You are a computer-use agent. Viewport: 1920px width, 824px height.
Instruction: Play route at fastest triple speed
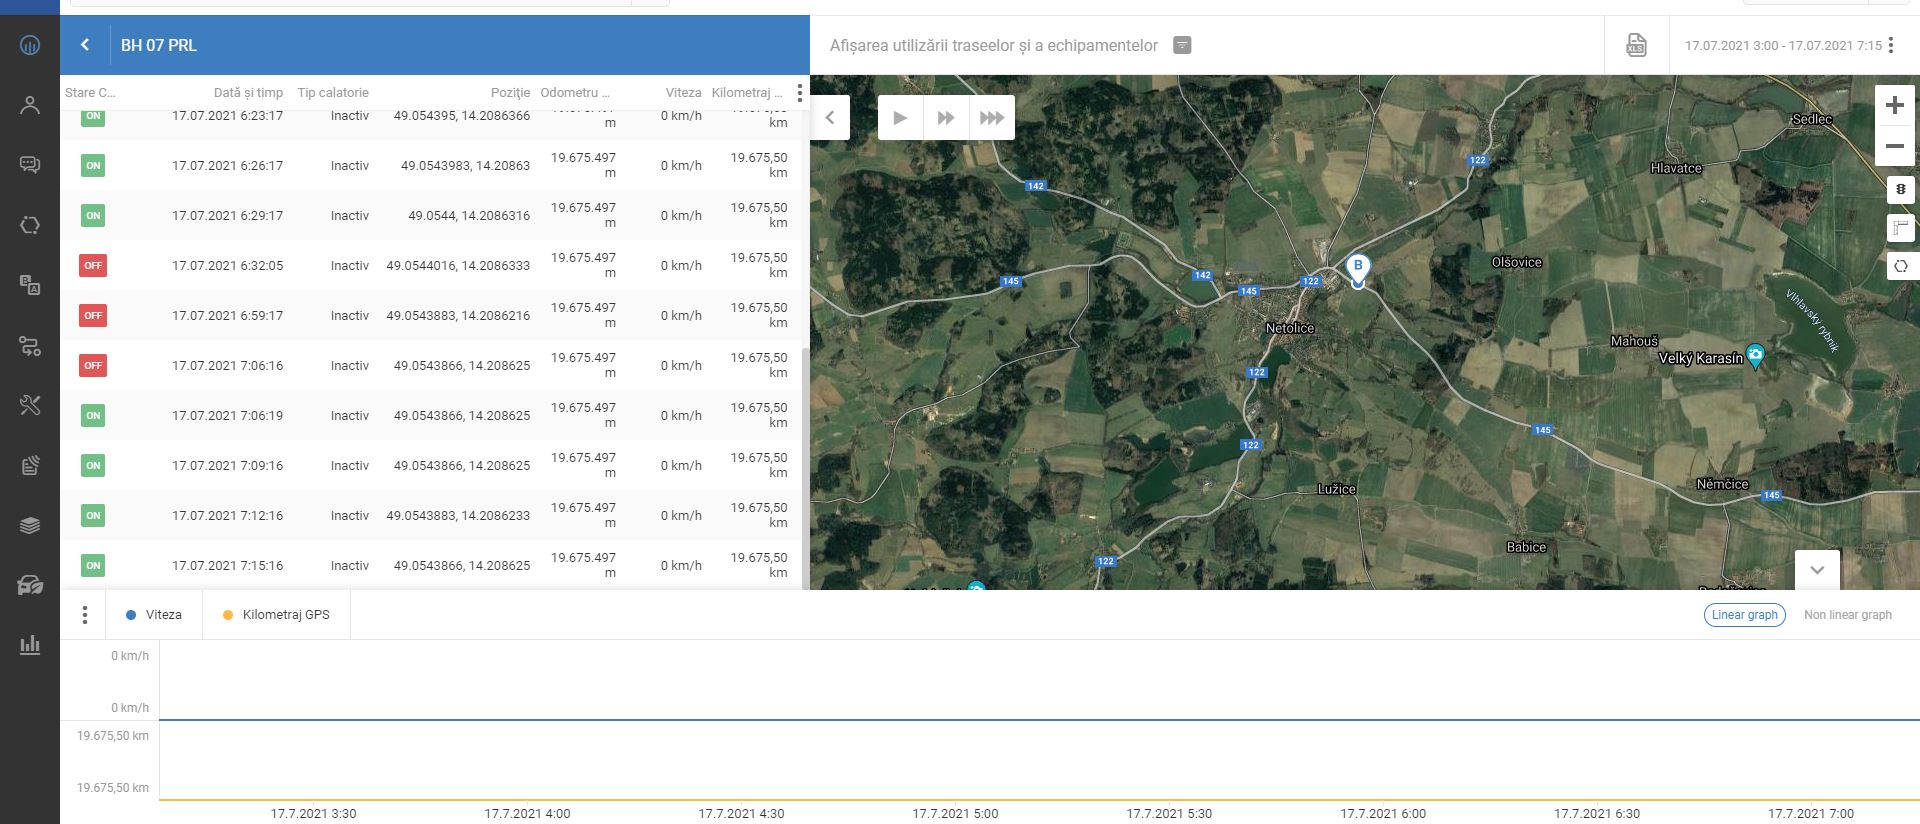(991, 118)
